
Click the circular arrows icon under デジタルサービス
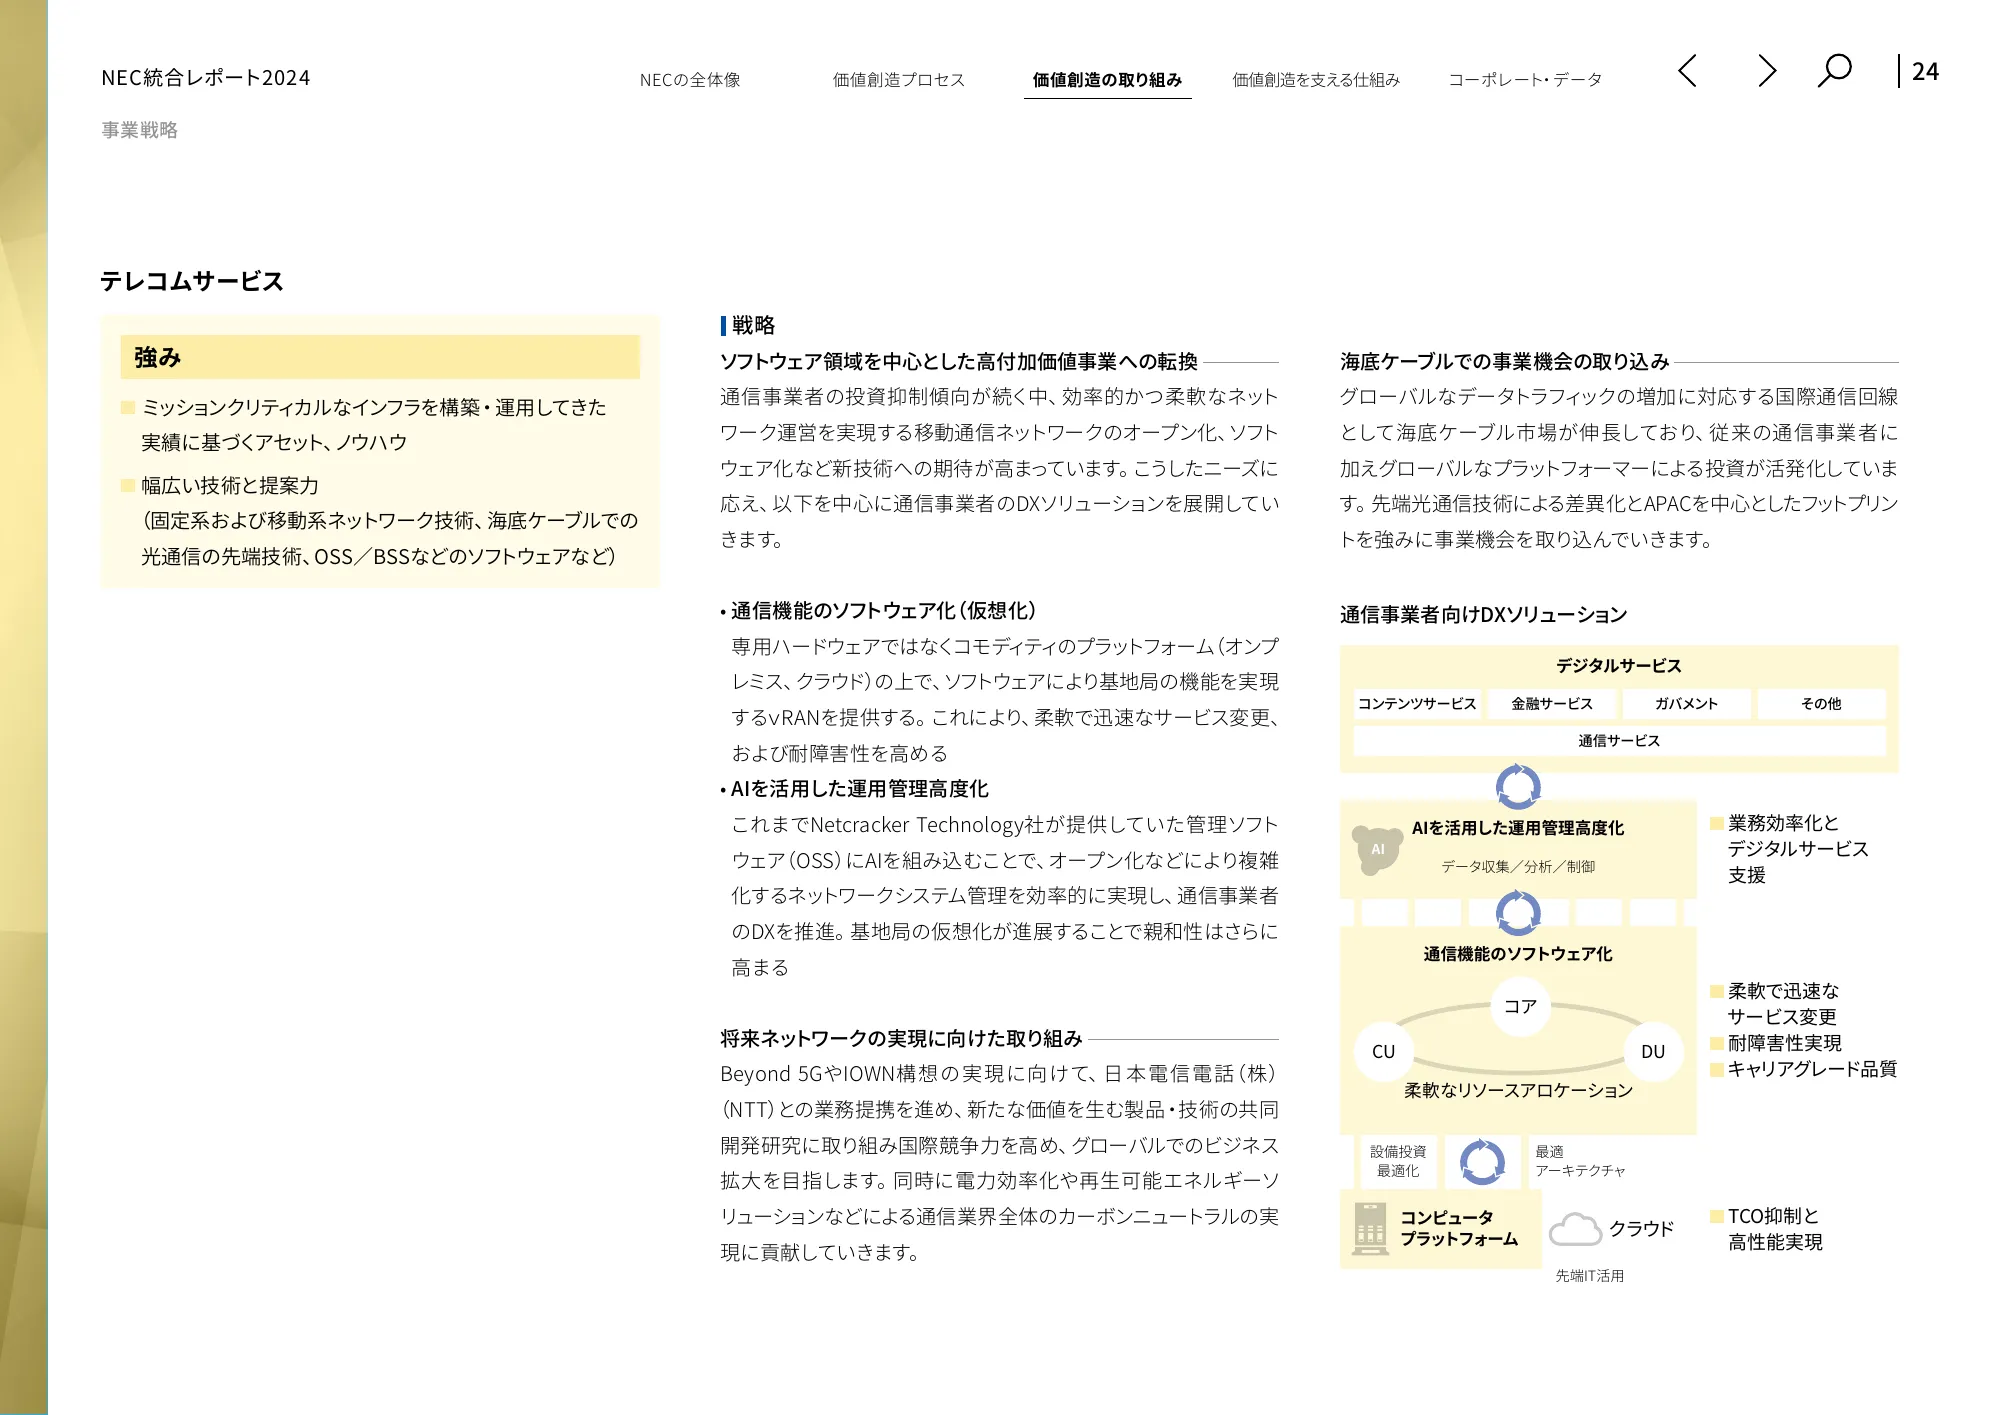[1518, 787]
